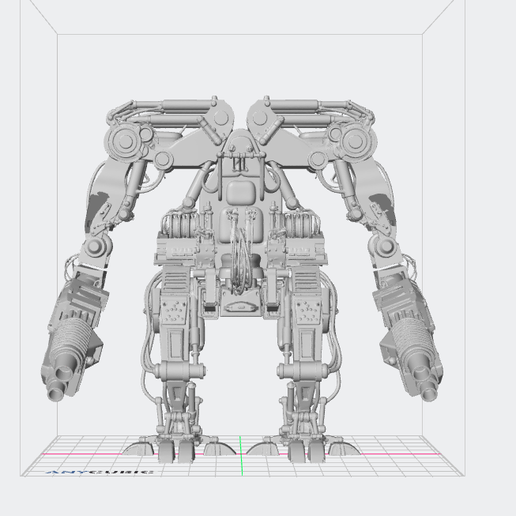Click the hanging cables below the seat
The height and width of the screenshot is (516, 516).
239,257
